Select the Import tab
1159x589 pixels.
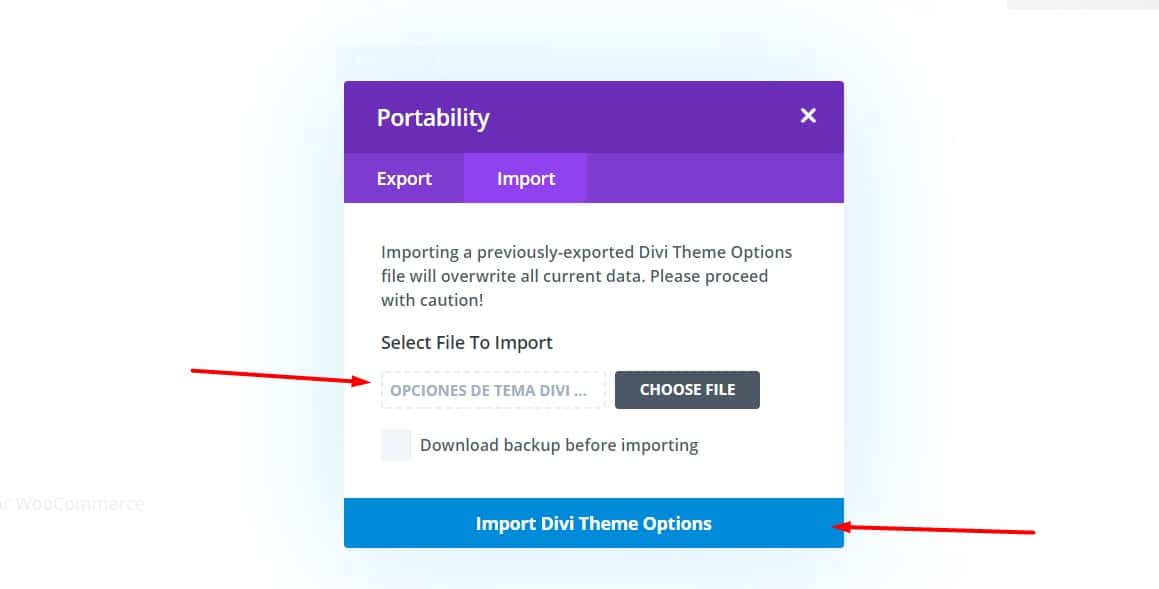point(526,178)
